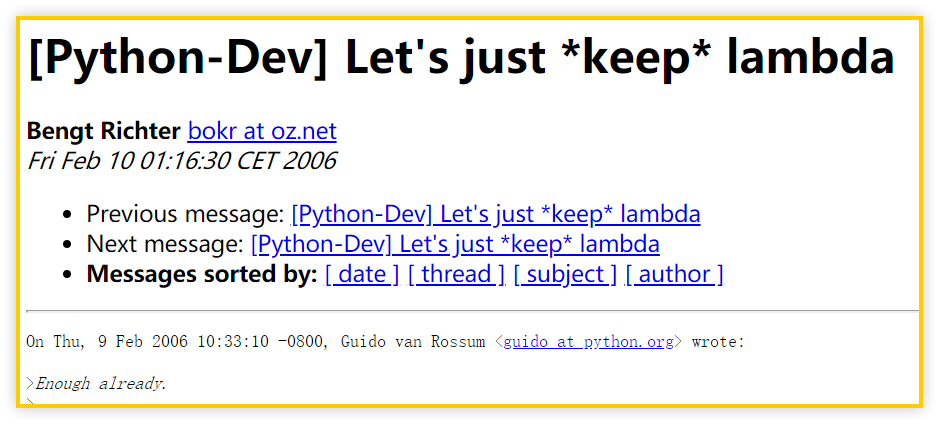The height and width of the screenshot is (424, 939).
Task: Click the quoted text "Enough already."
Action: point(101,384)
